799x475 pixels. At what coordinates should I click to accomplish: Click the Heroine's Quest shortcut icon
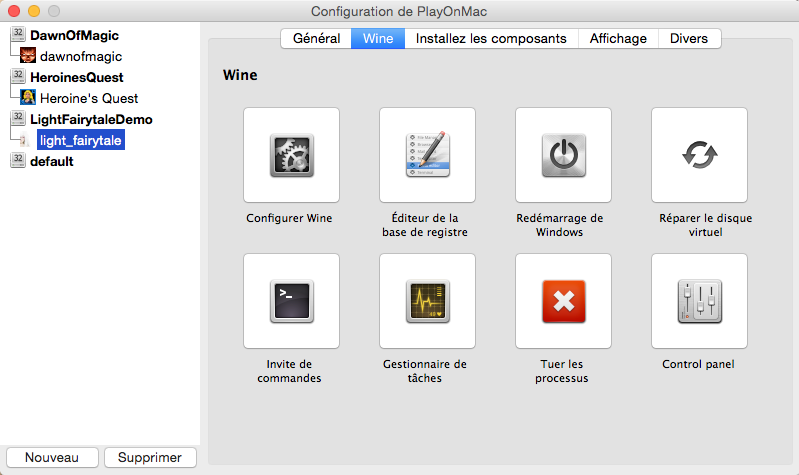point(28,97)
